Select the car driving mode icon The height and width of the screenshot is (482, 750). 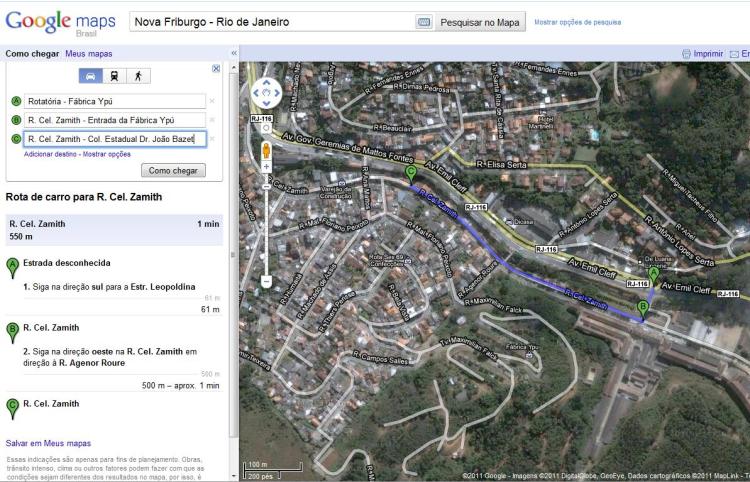pos(92,75)
